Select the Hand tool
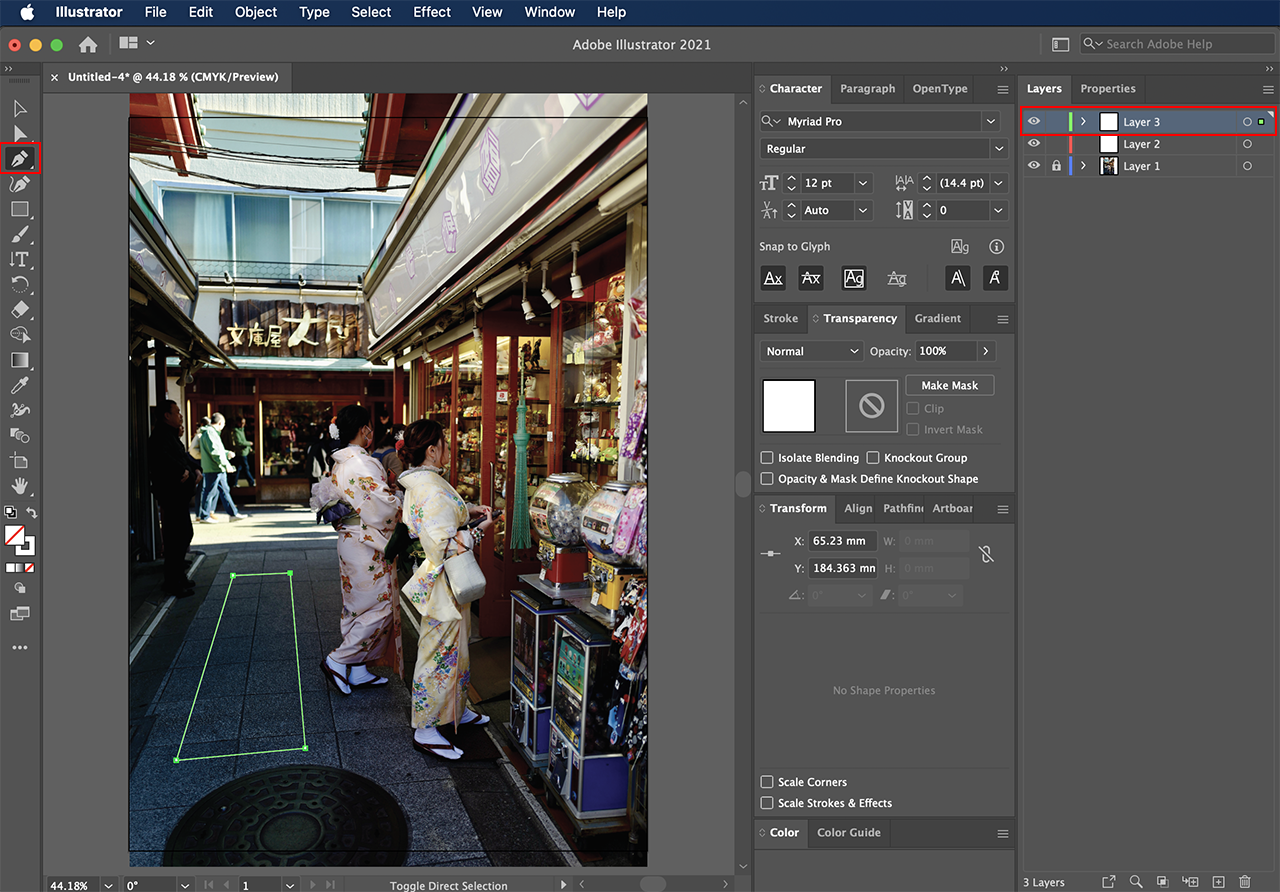 [x=20, y=486]
